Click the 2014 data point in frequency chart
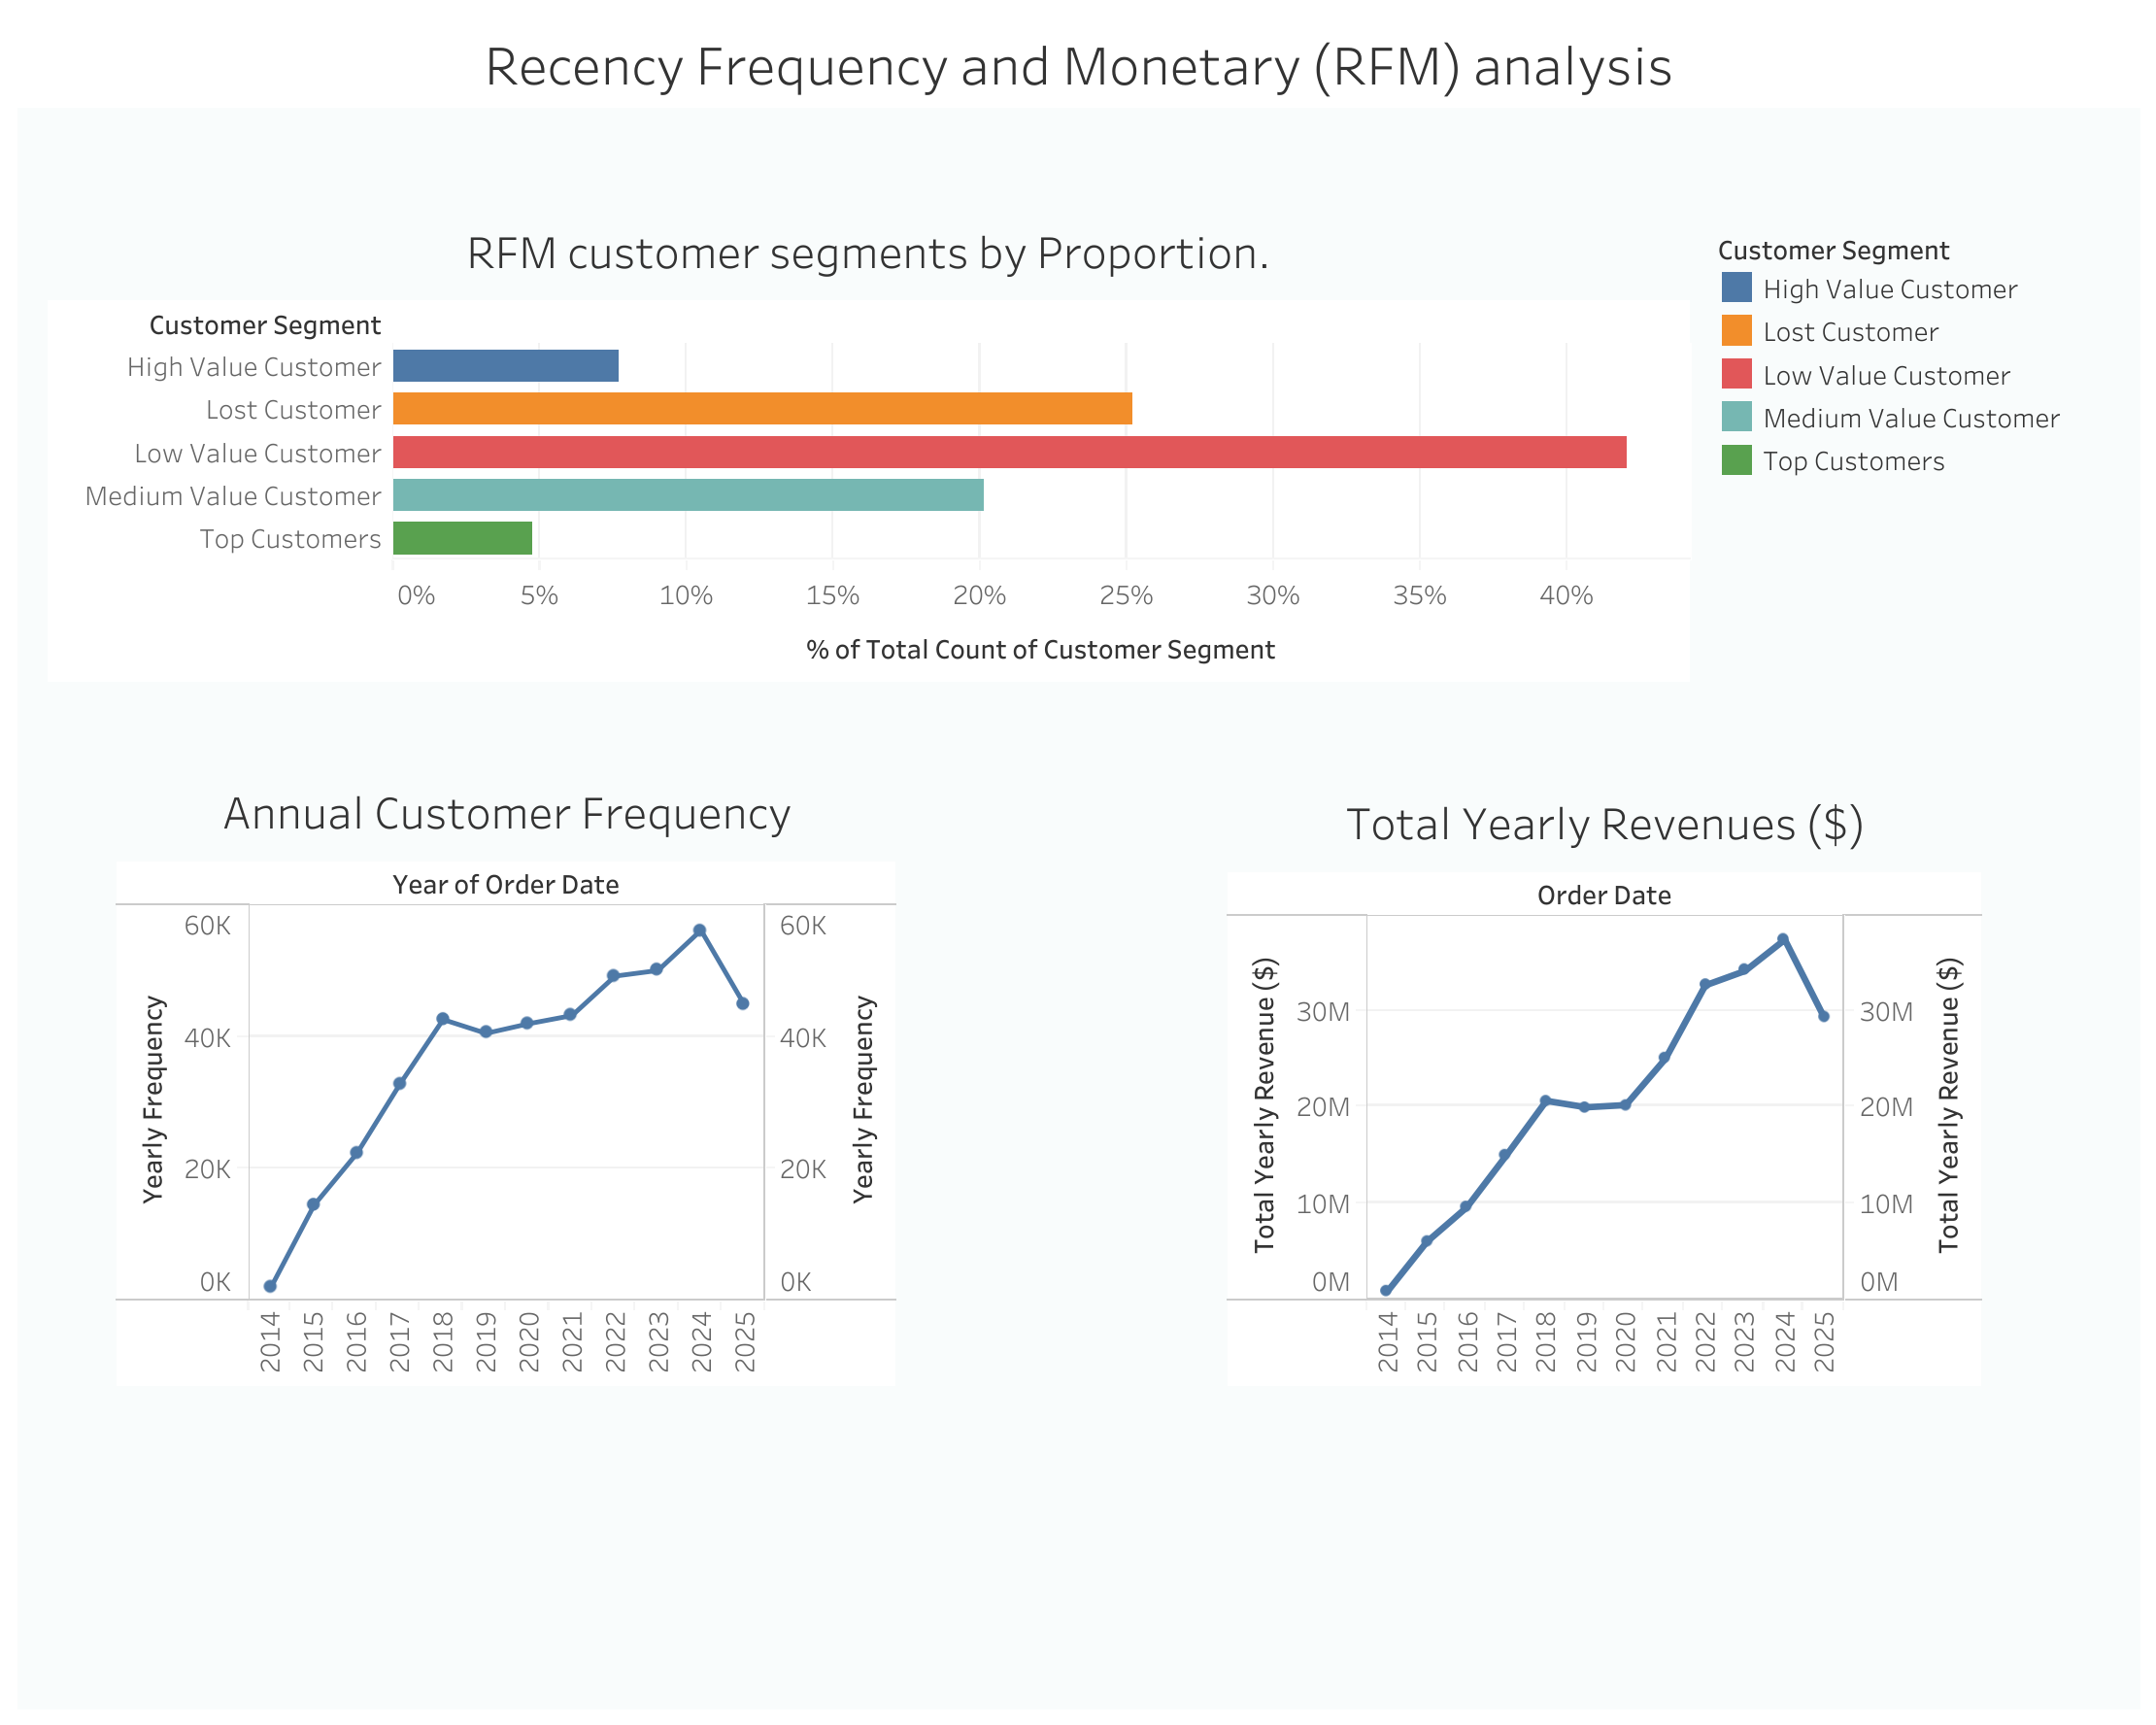Viewport: 2156px width, 1725px height. (x=270, y=1286)
